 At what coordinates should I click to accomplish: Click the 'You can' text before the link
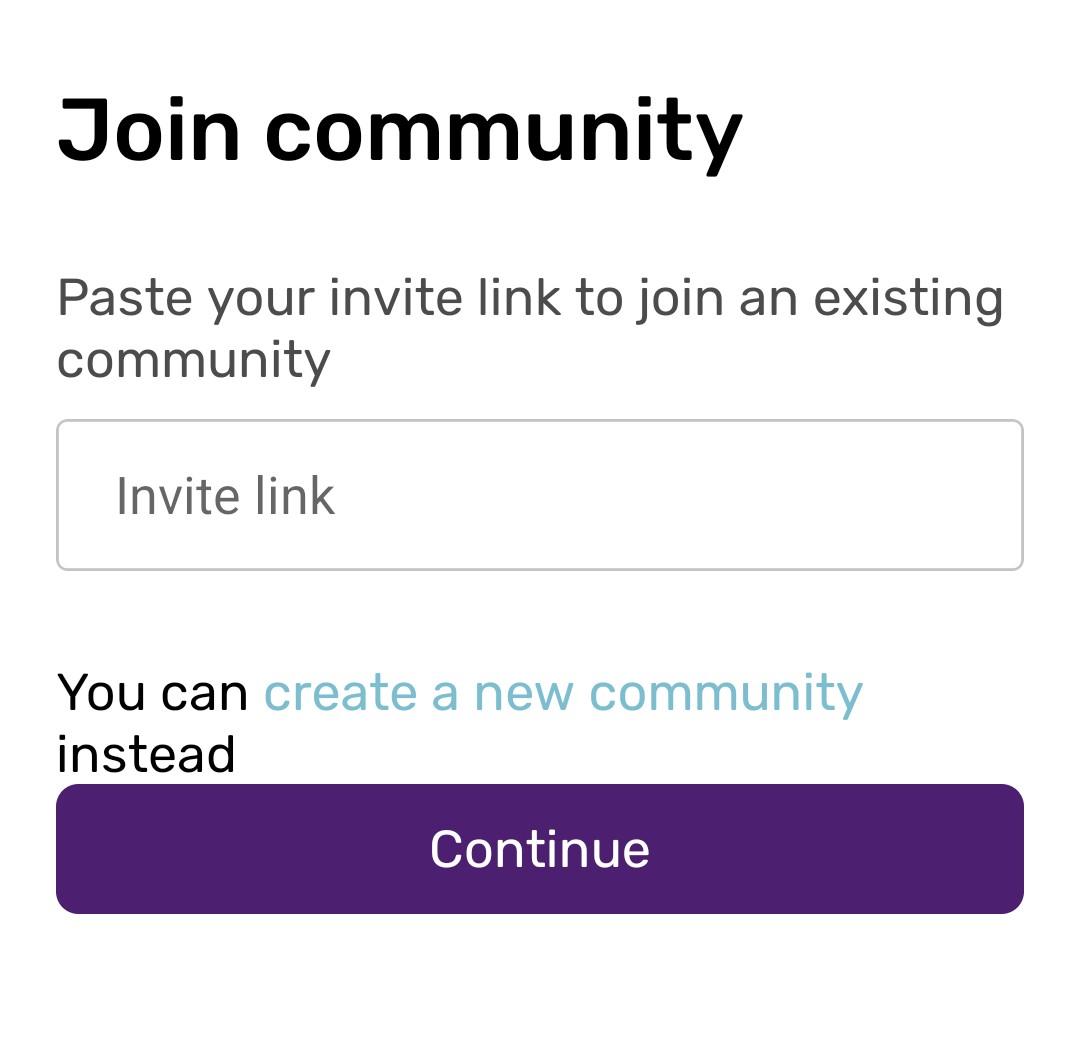[x=152, y=692]
